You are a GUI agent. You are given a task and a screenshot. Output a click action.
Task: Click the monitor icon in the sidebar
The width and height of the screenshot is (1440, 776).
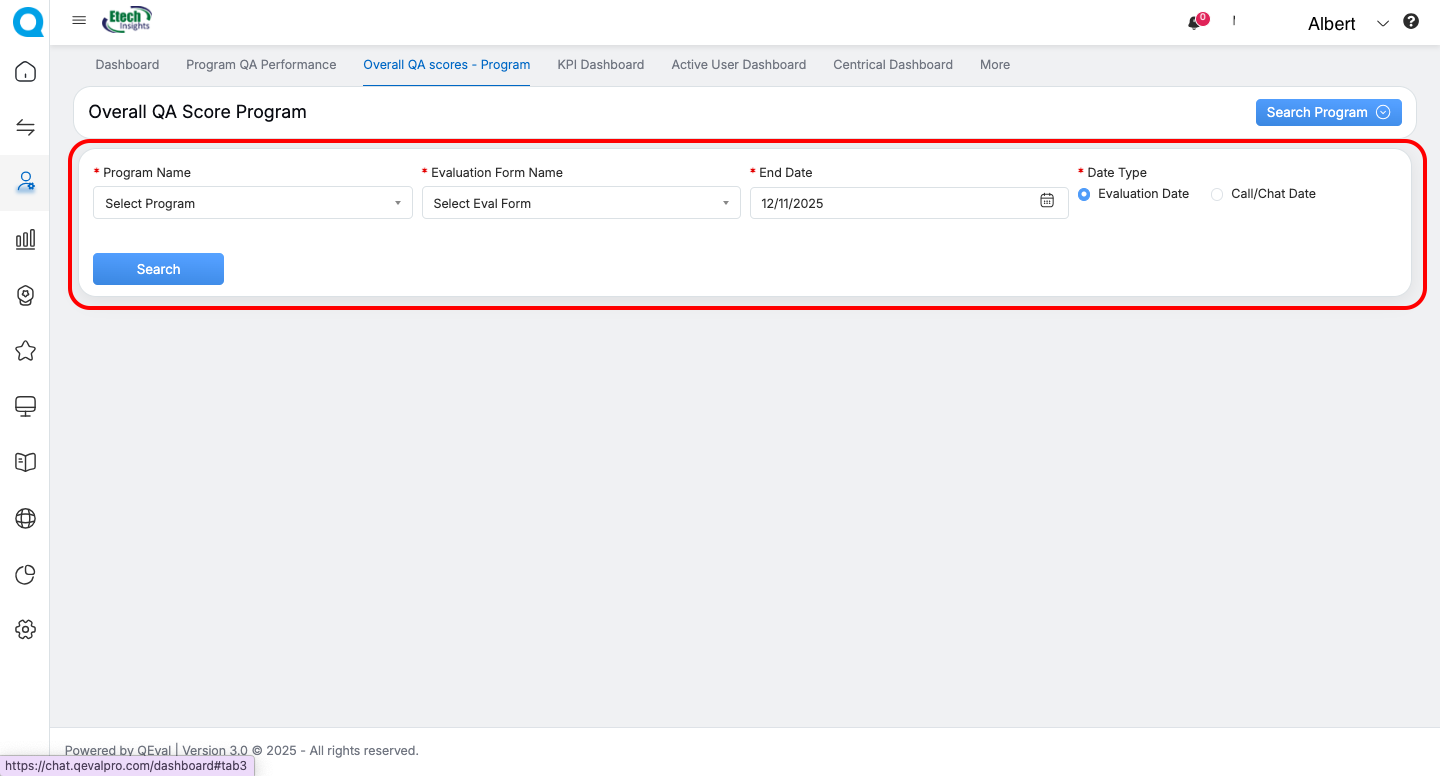[x=25, y=406]
